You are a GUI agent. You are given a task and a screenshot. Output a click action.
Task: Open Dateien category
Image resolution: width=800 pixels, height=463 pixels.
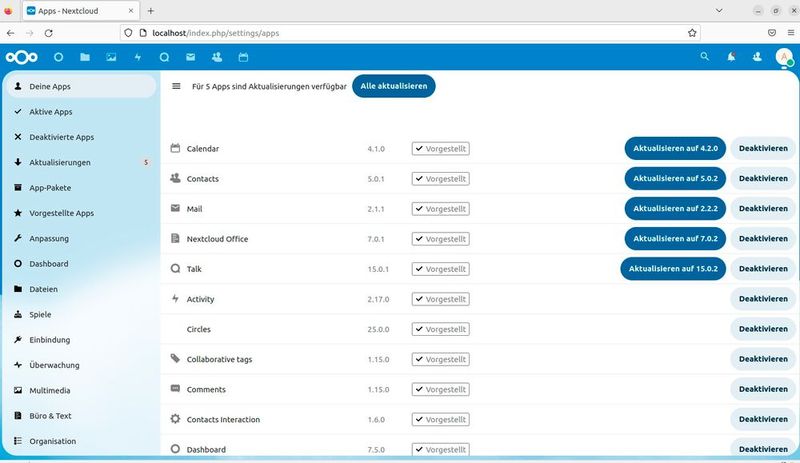point(82,289)
